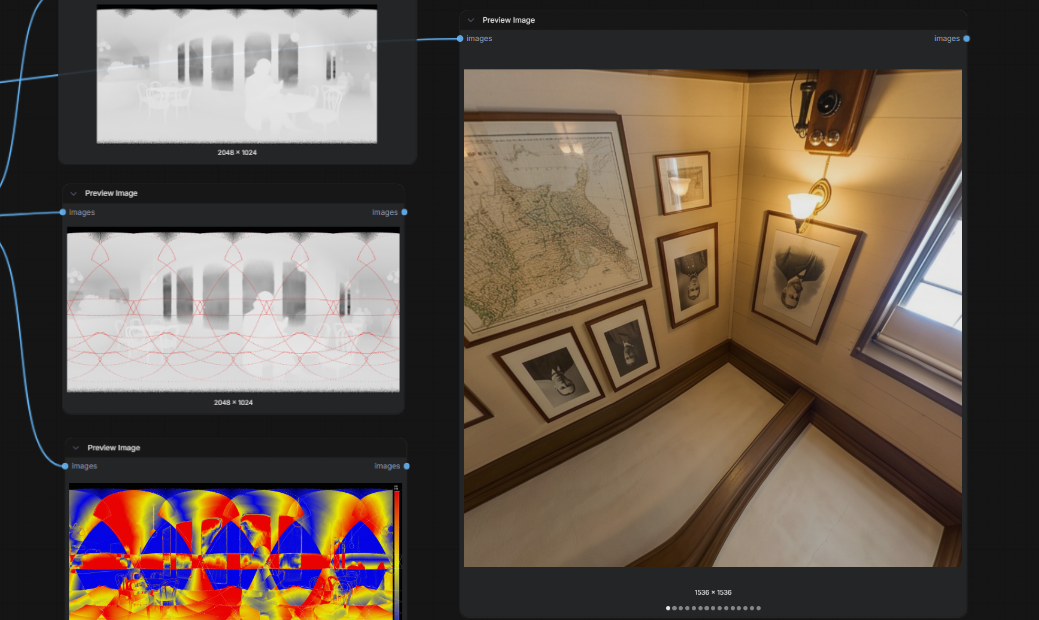Click images output port of red grid depth preview
1039x620 pixels.
[x=404, y=212]
